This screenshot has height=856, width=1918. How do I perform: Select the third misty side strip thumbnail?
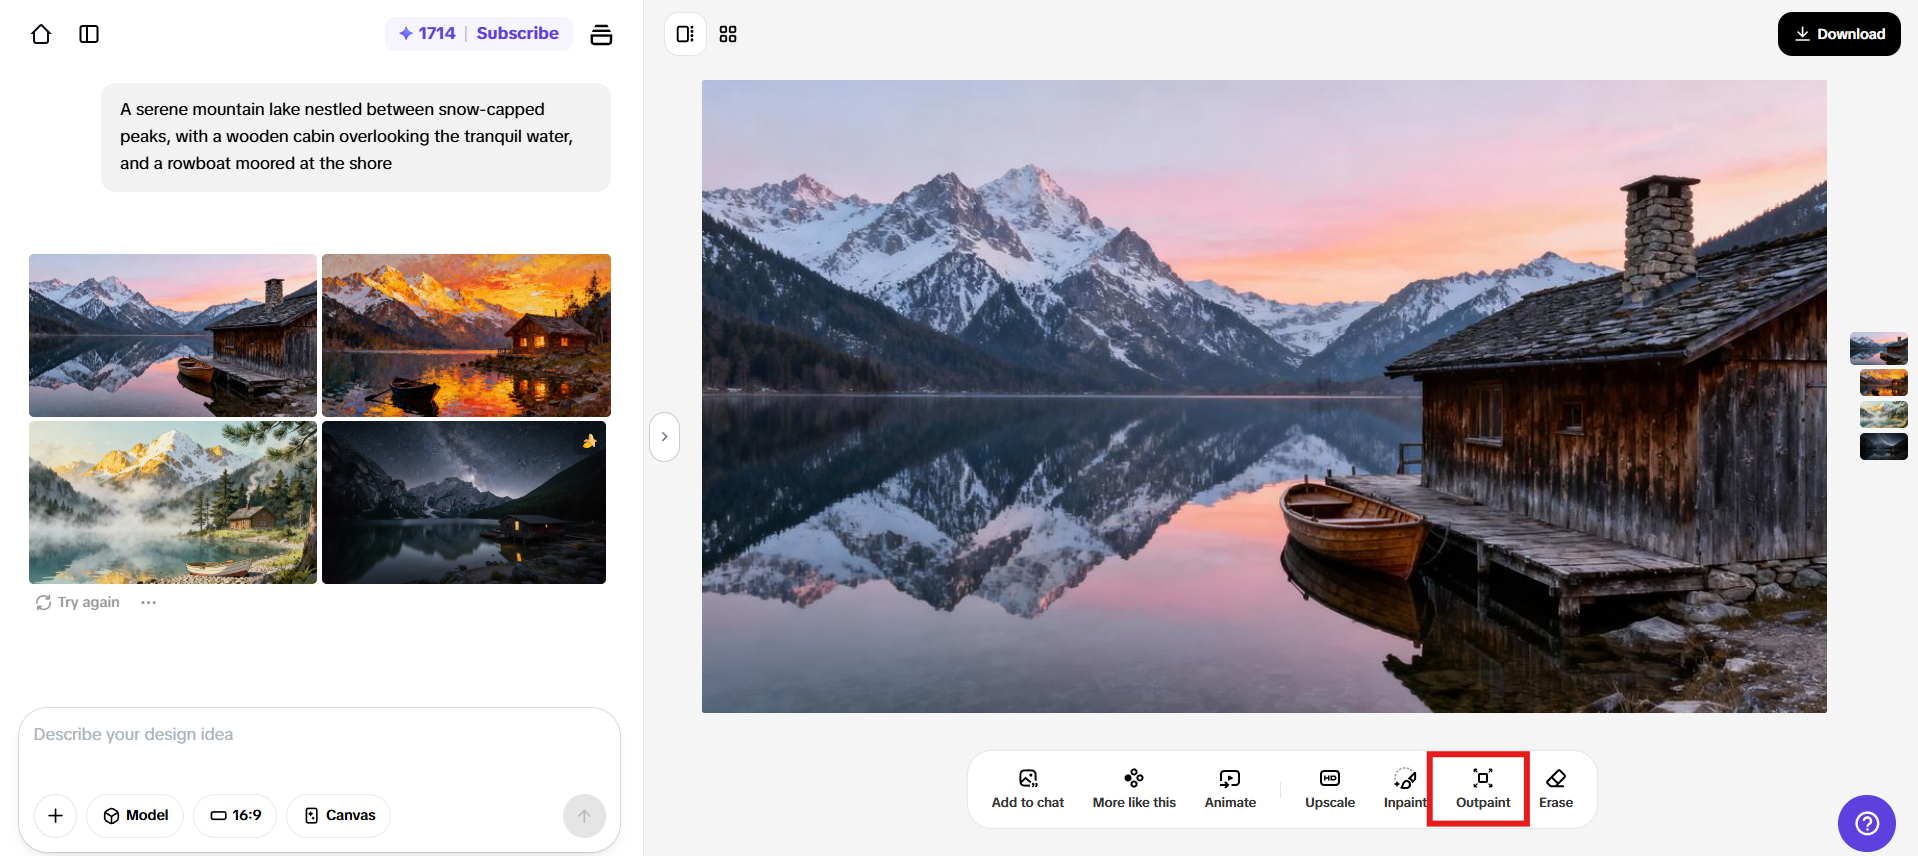click(1884, 414)
